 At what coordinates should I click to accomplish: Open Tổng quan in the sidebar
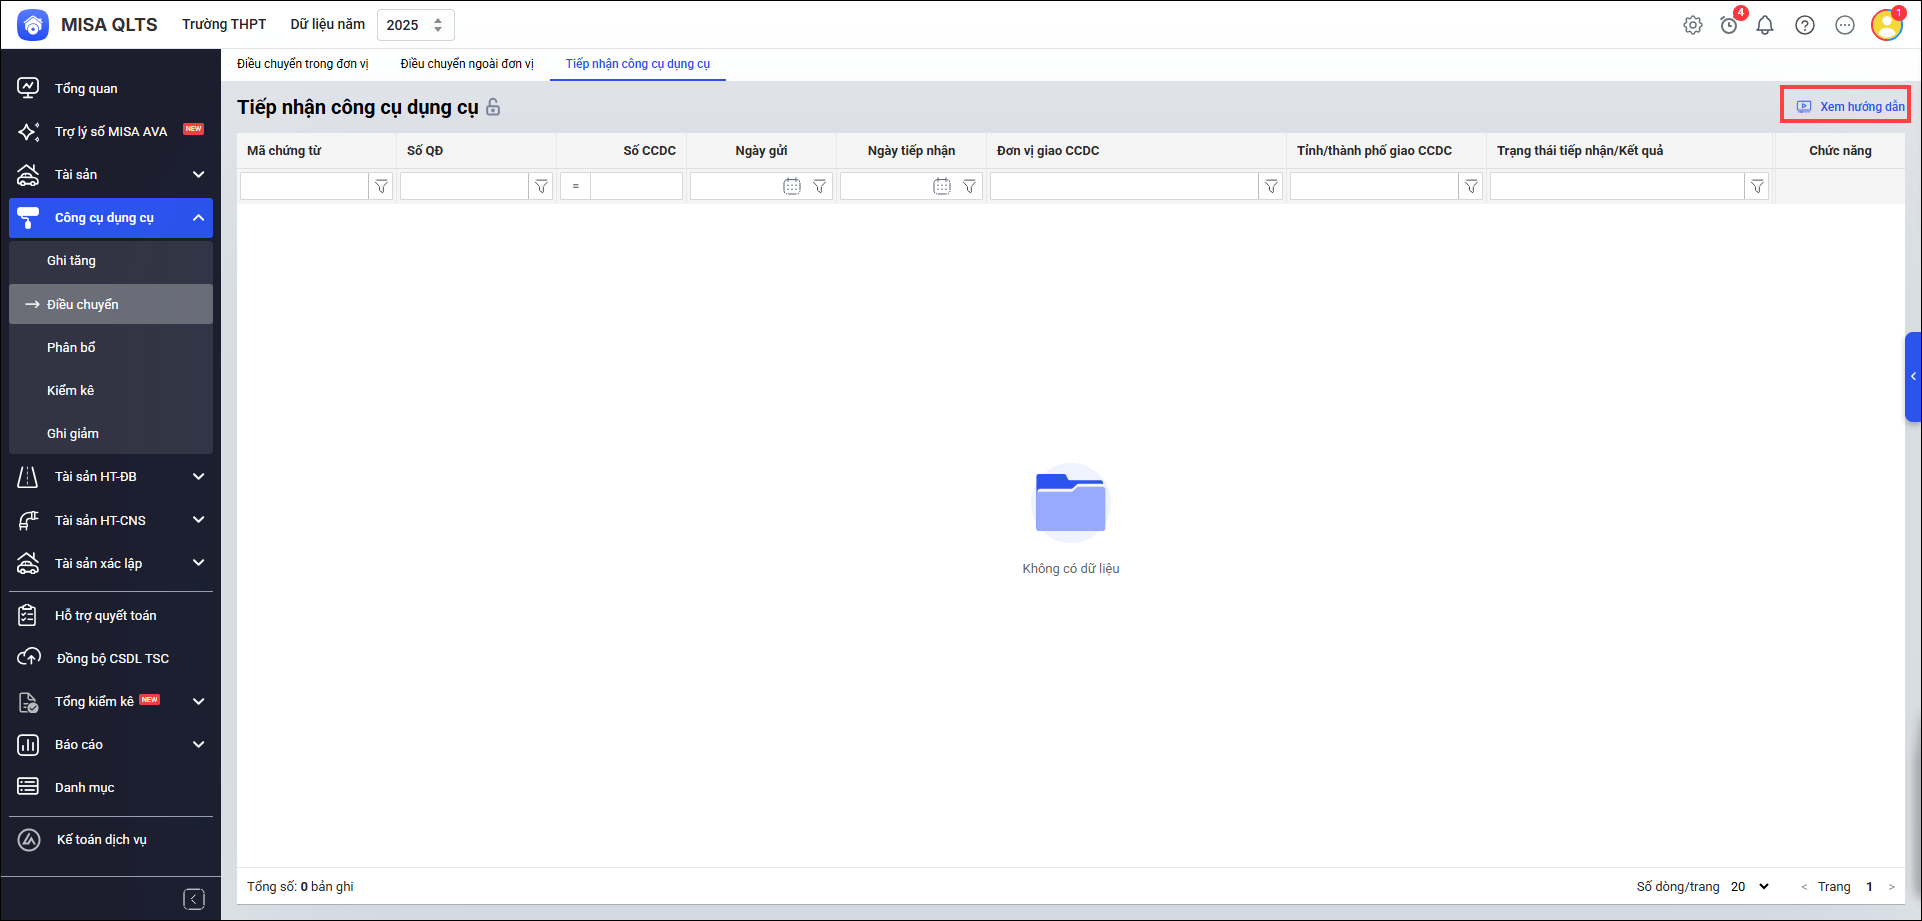111,88
